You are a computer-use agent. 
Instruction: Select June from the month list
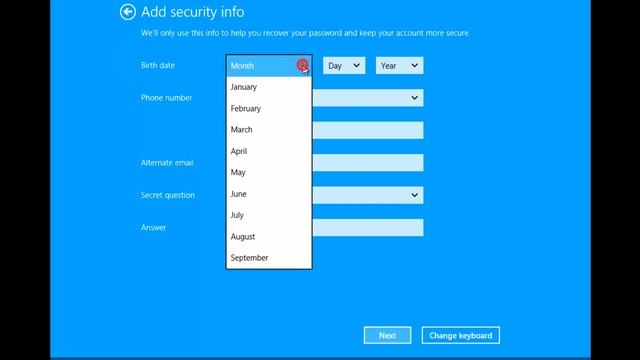pos(269,194)
